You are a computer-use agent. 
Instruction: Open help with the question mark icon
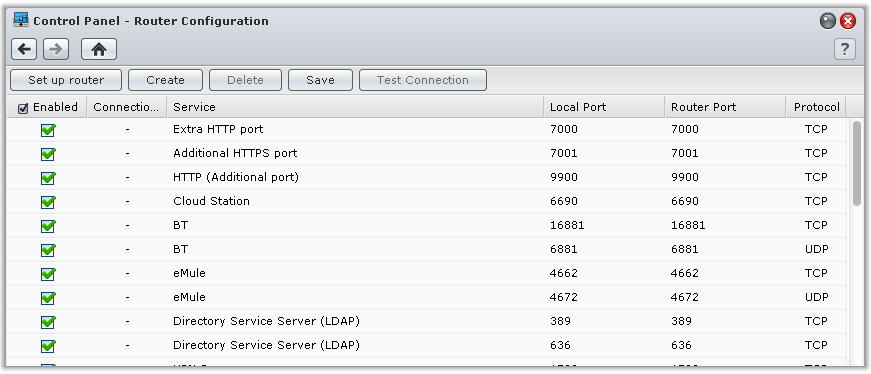[x=844, y=49]
